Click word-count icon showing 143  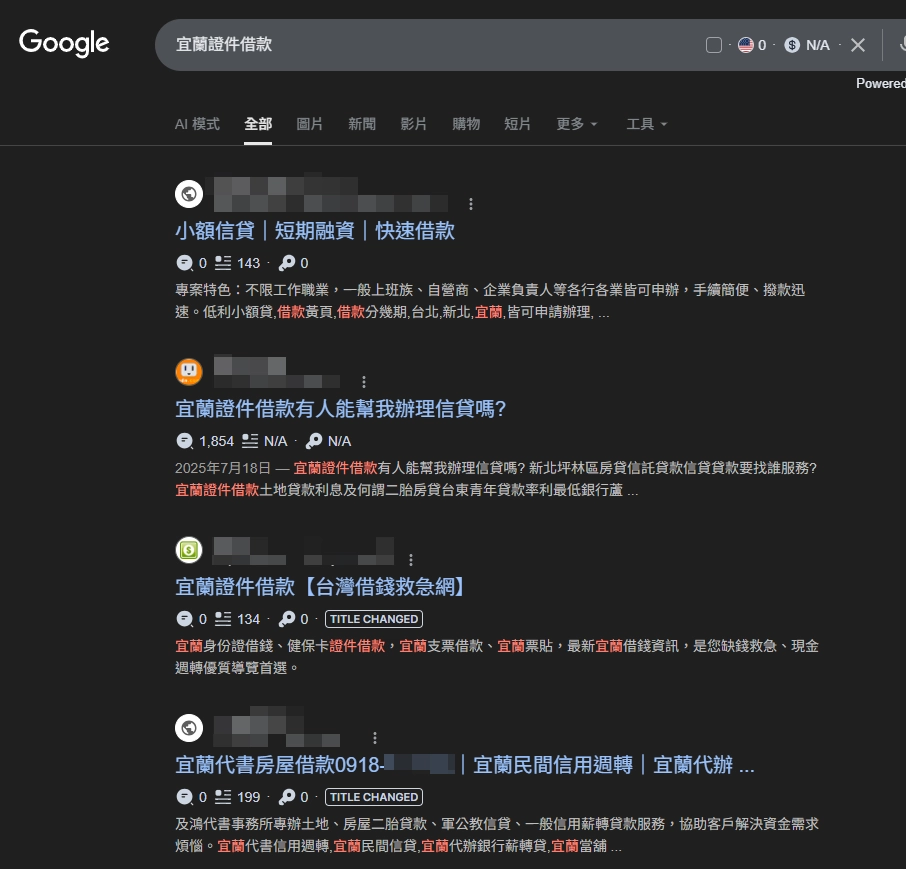coord(223,263)
